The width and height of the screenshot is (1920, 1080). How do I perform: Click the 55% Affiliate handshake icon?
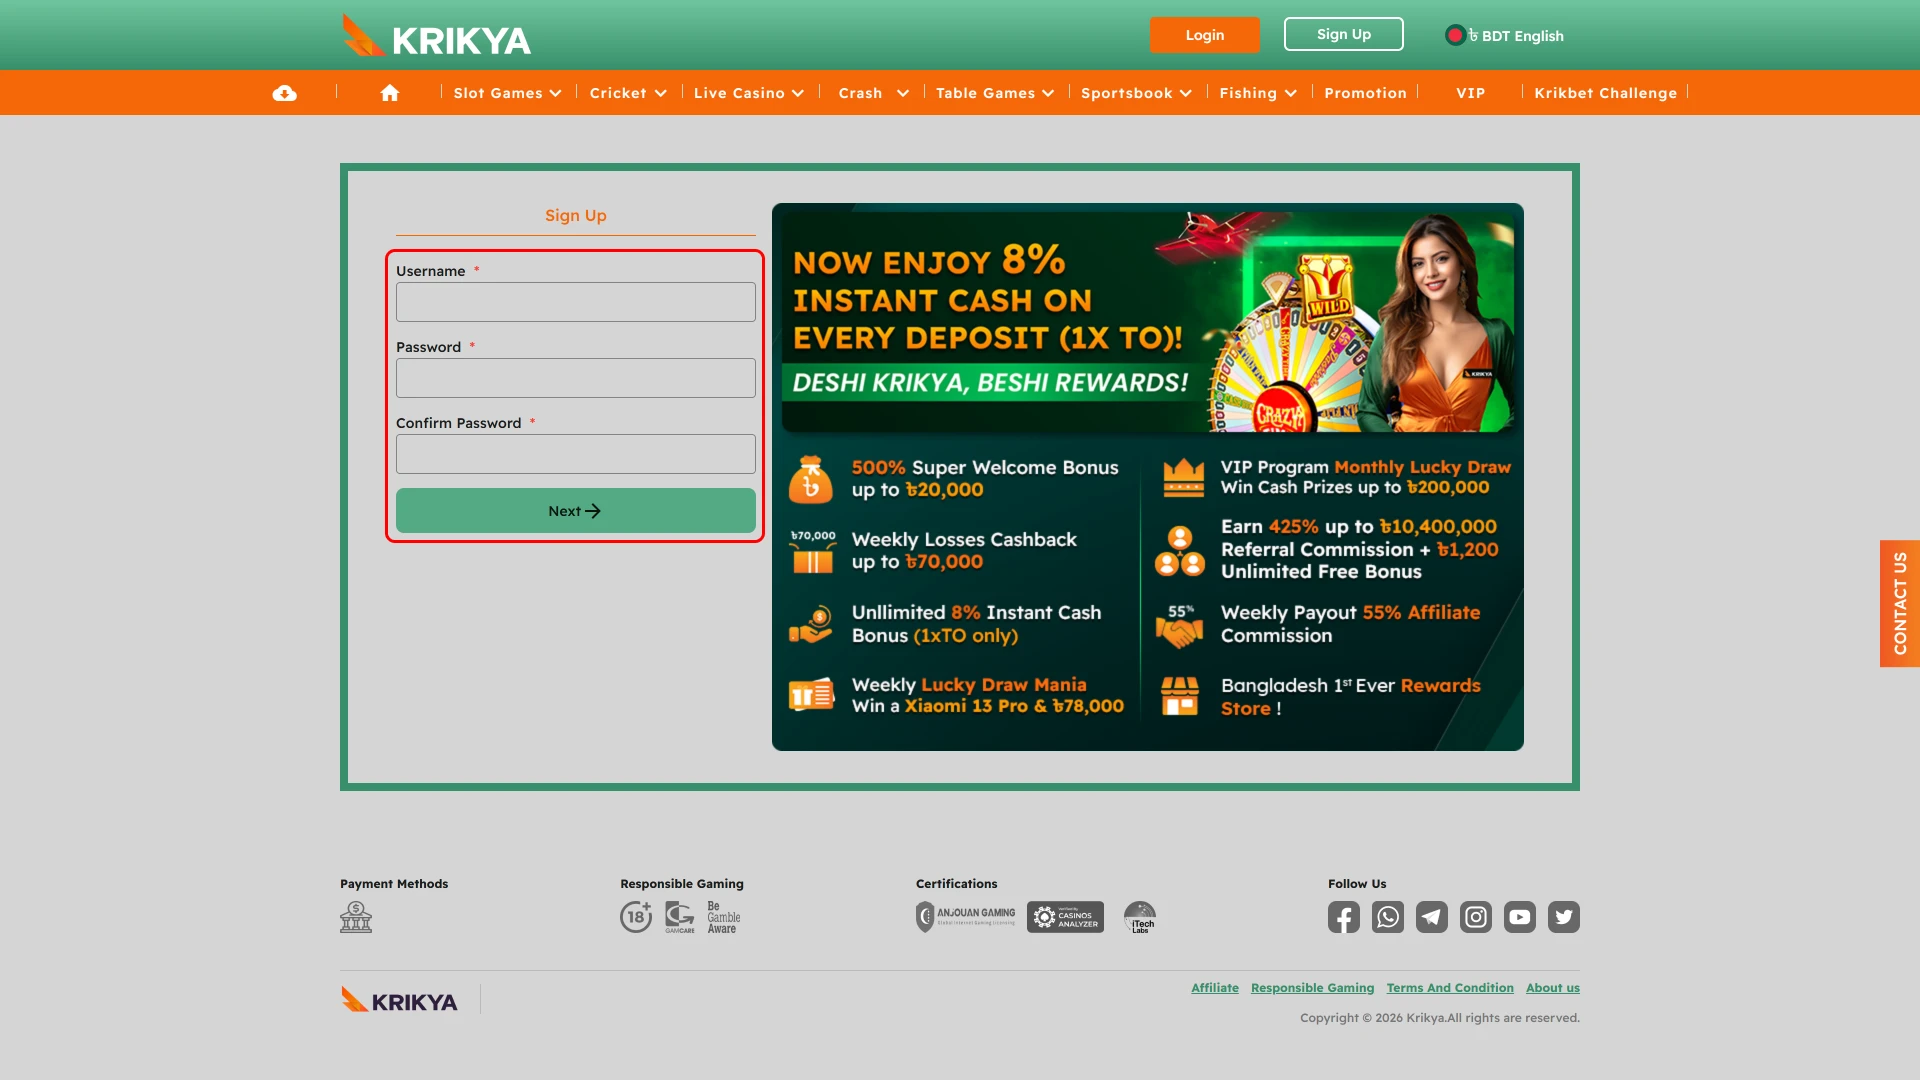tap(1180, 625)
